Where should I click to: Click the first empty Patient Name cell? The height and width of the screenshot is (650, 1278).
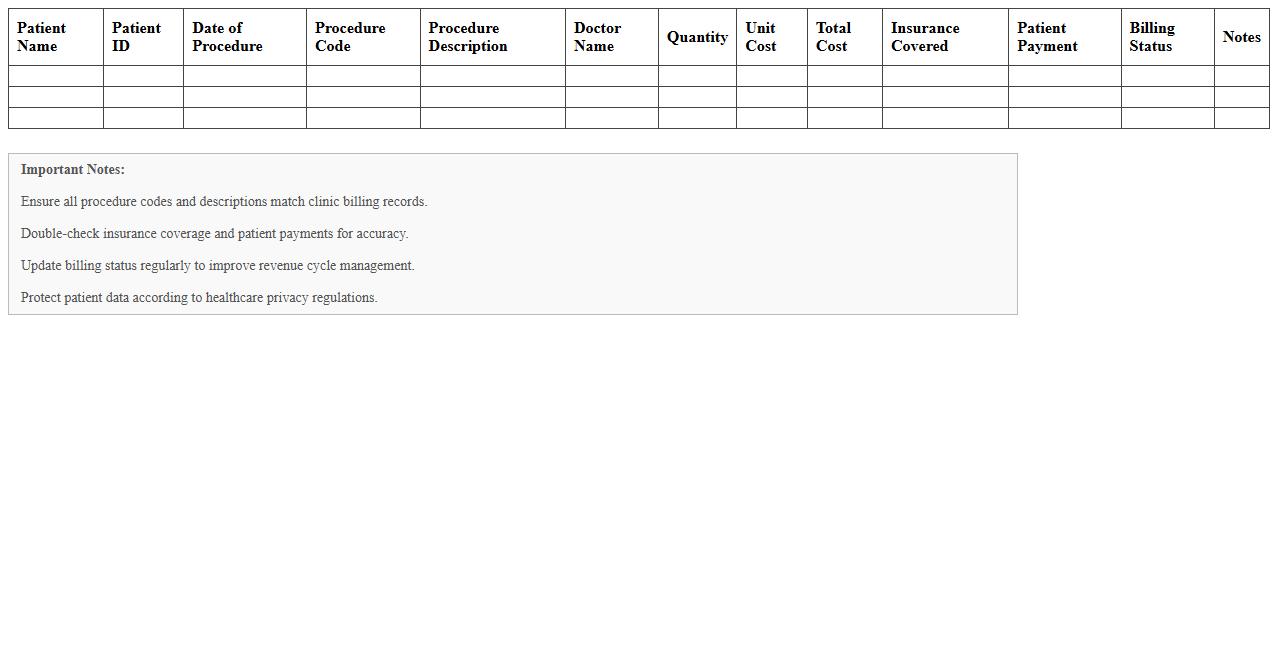[55, 74]
